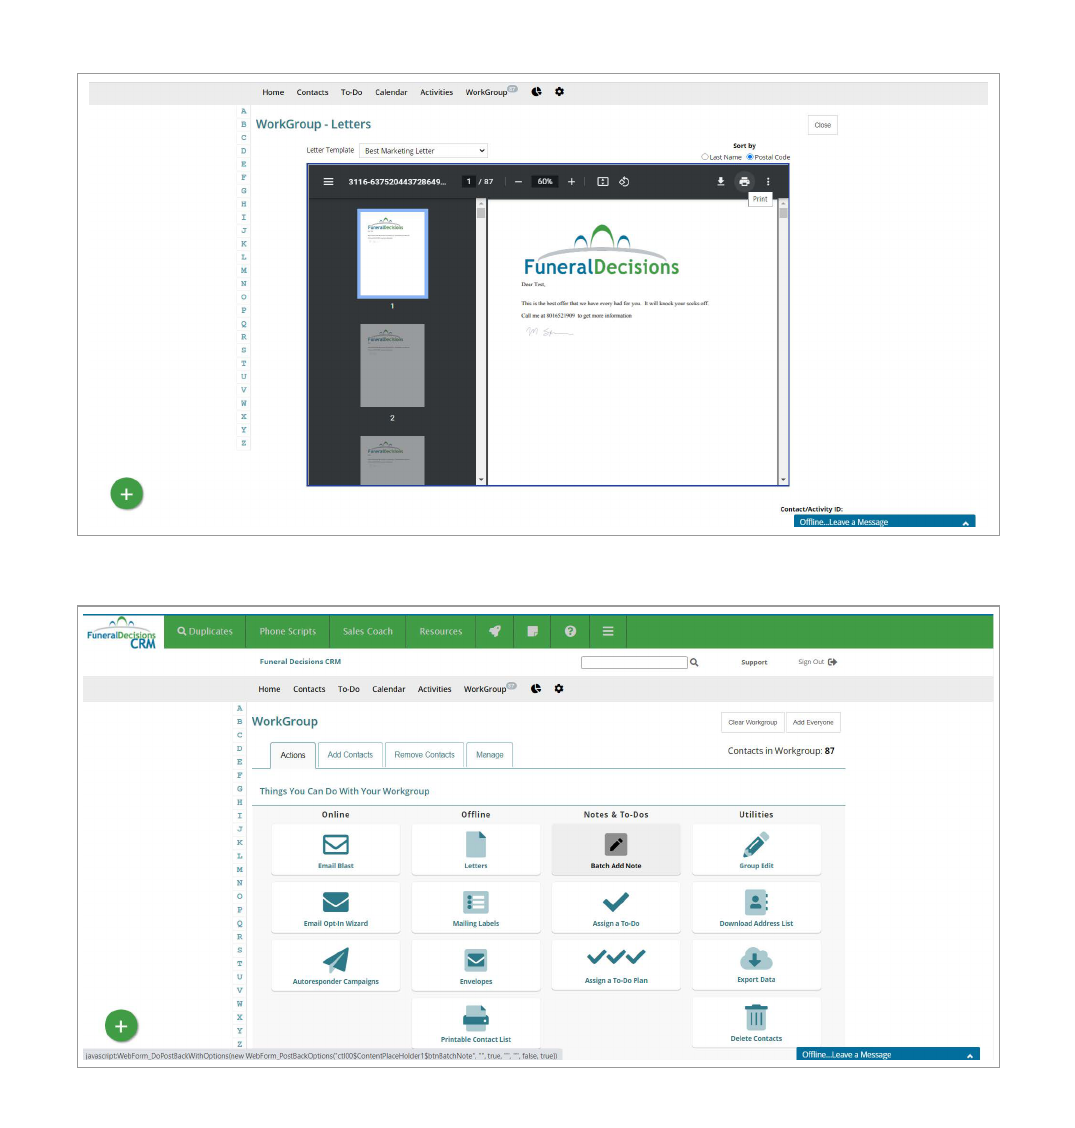Select the Postal Code sort option

pyautogui.click(x=750, y=157)
